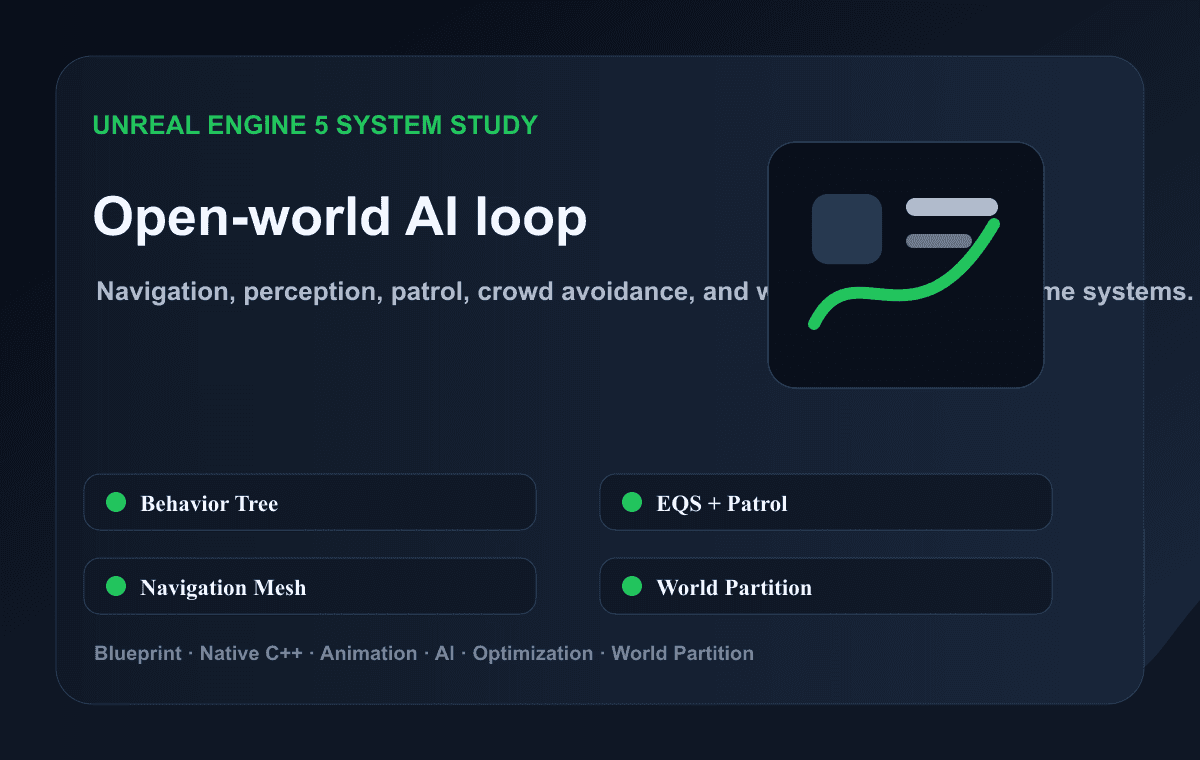Click green dot beside Behavior Tree
The image size is (1200, 760).
116,502
